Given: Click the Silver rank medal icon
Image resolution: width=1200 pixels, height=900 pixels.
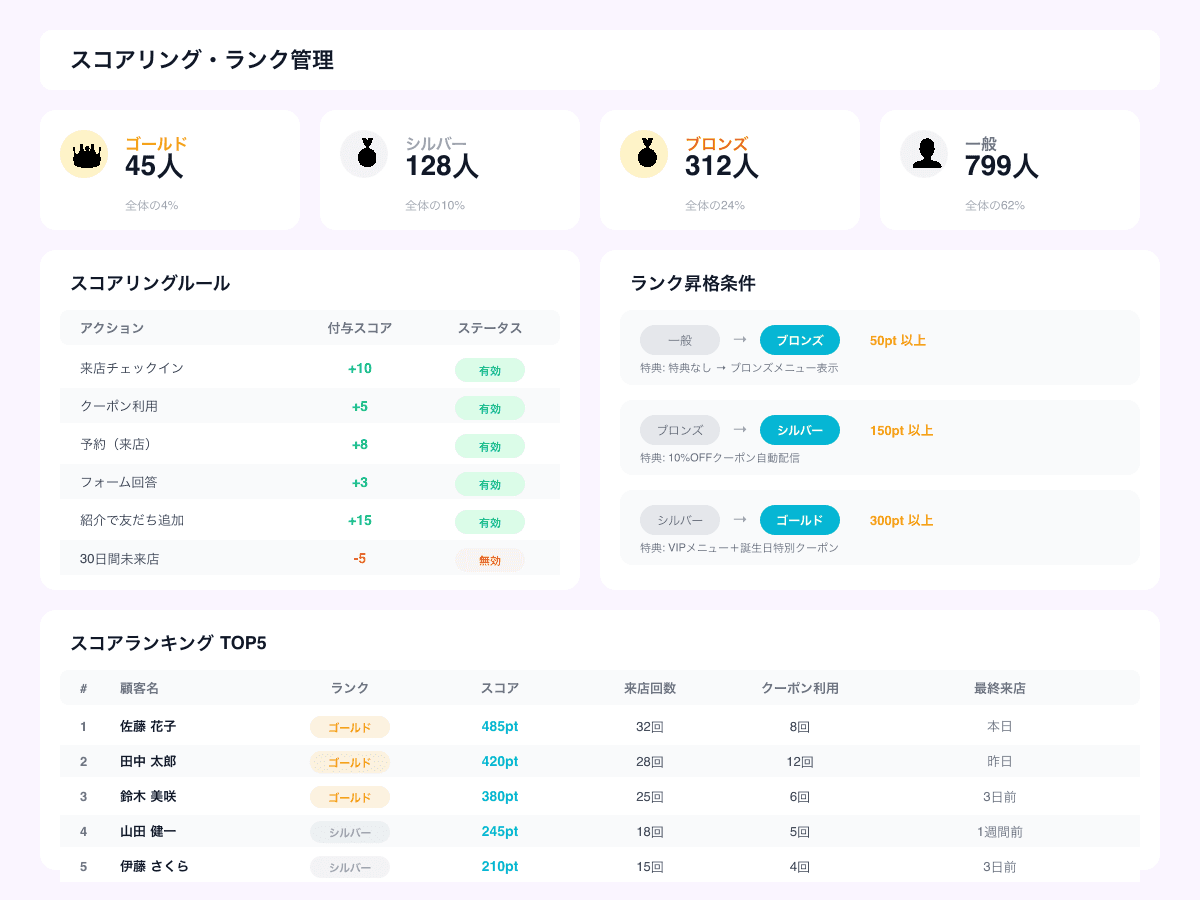Looking at the screenshot, I should tap(364, 155).
